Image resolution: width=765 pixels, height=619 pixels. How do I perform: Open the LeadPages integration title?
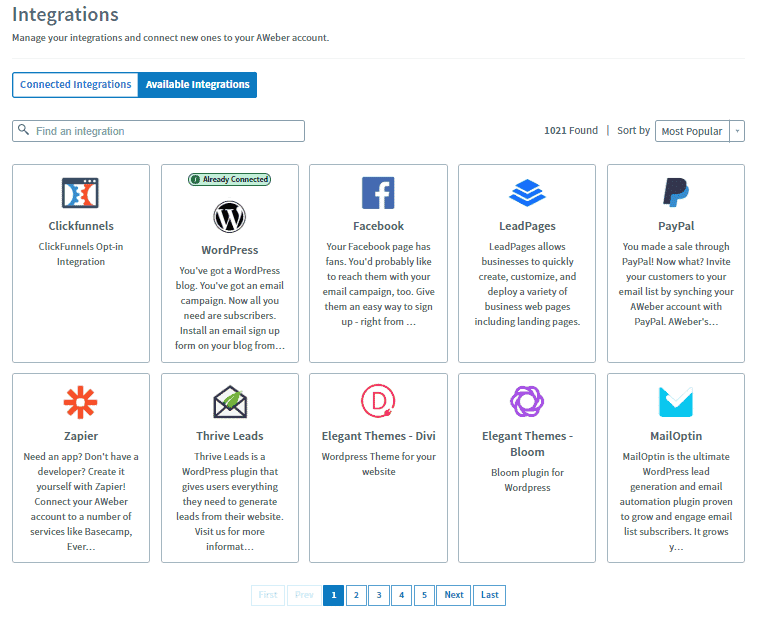(527, 226)
